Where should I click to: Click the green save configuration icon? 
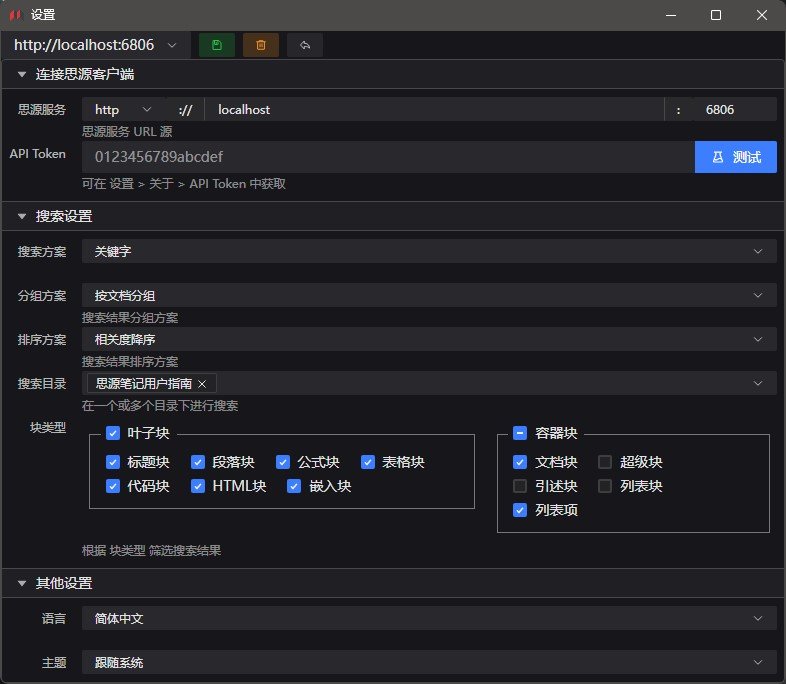pyautogui.click(x=217, y=45)
